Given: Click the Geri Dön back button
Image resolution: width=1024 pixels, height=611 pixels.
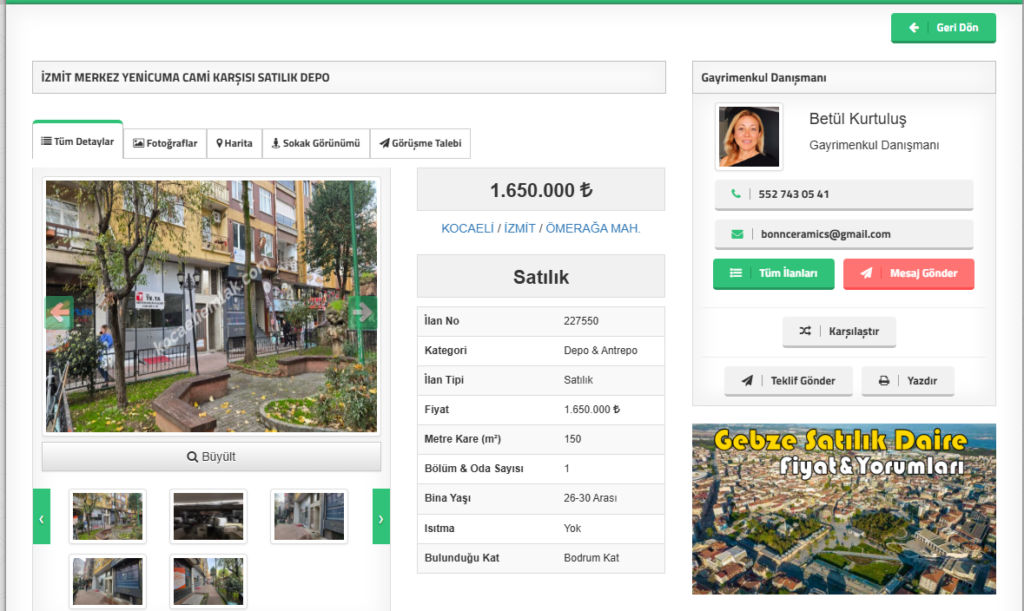Looking at the screenshot, I should click(943, 28).
